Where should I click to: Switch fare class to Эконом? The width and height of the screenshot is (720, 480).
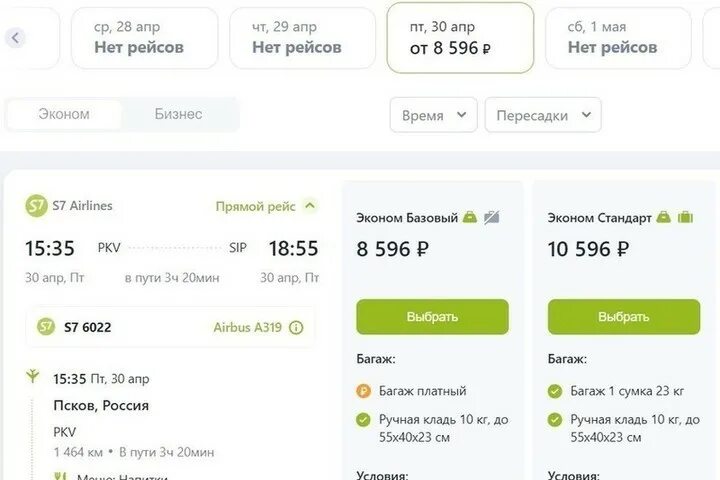click(x=64, y=114)
